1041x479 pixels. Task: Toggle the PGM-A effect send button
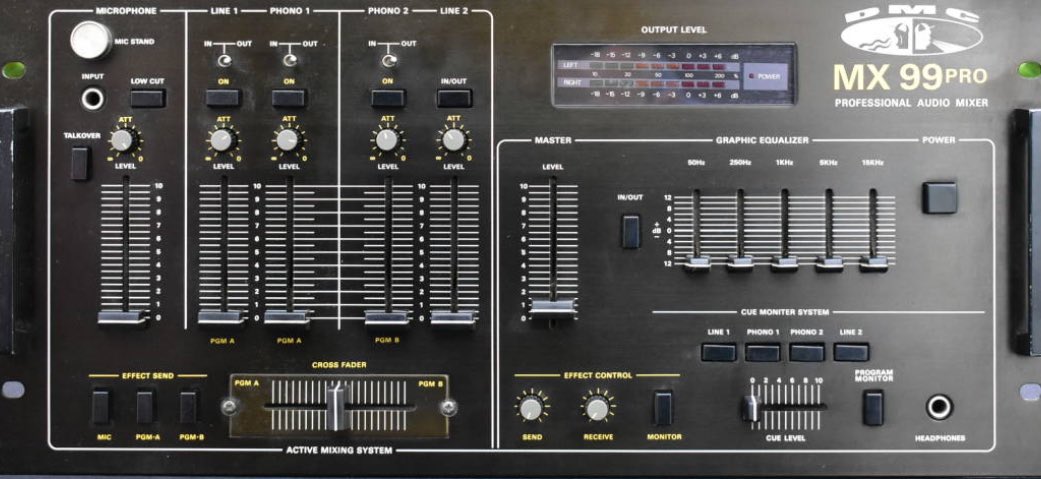click(x=145, y=407)
